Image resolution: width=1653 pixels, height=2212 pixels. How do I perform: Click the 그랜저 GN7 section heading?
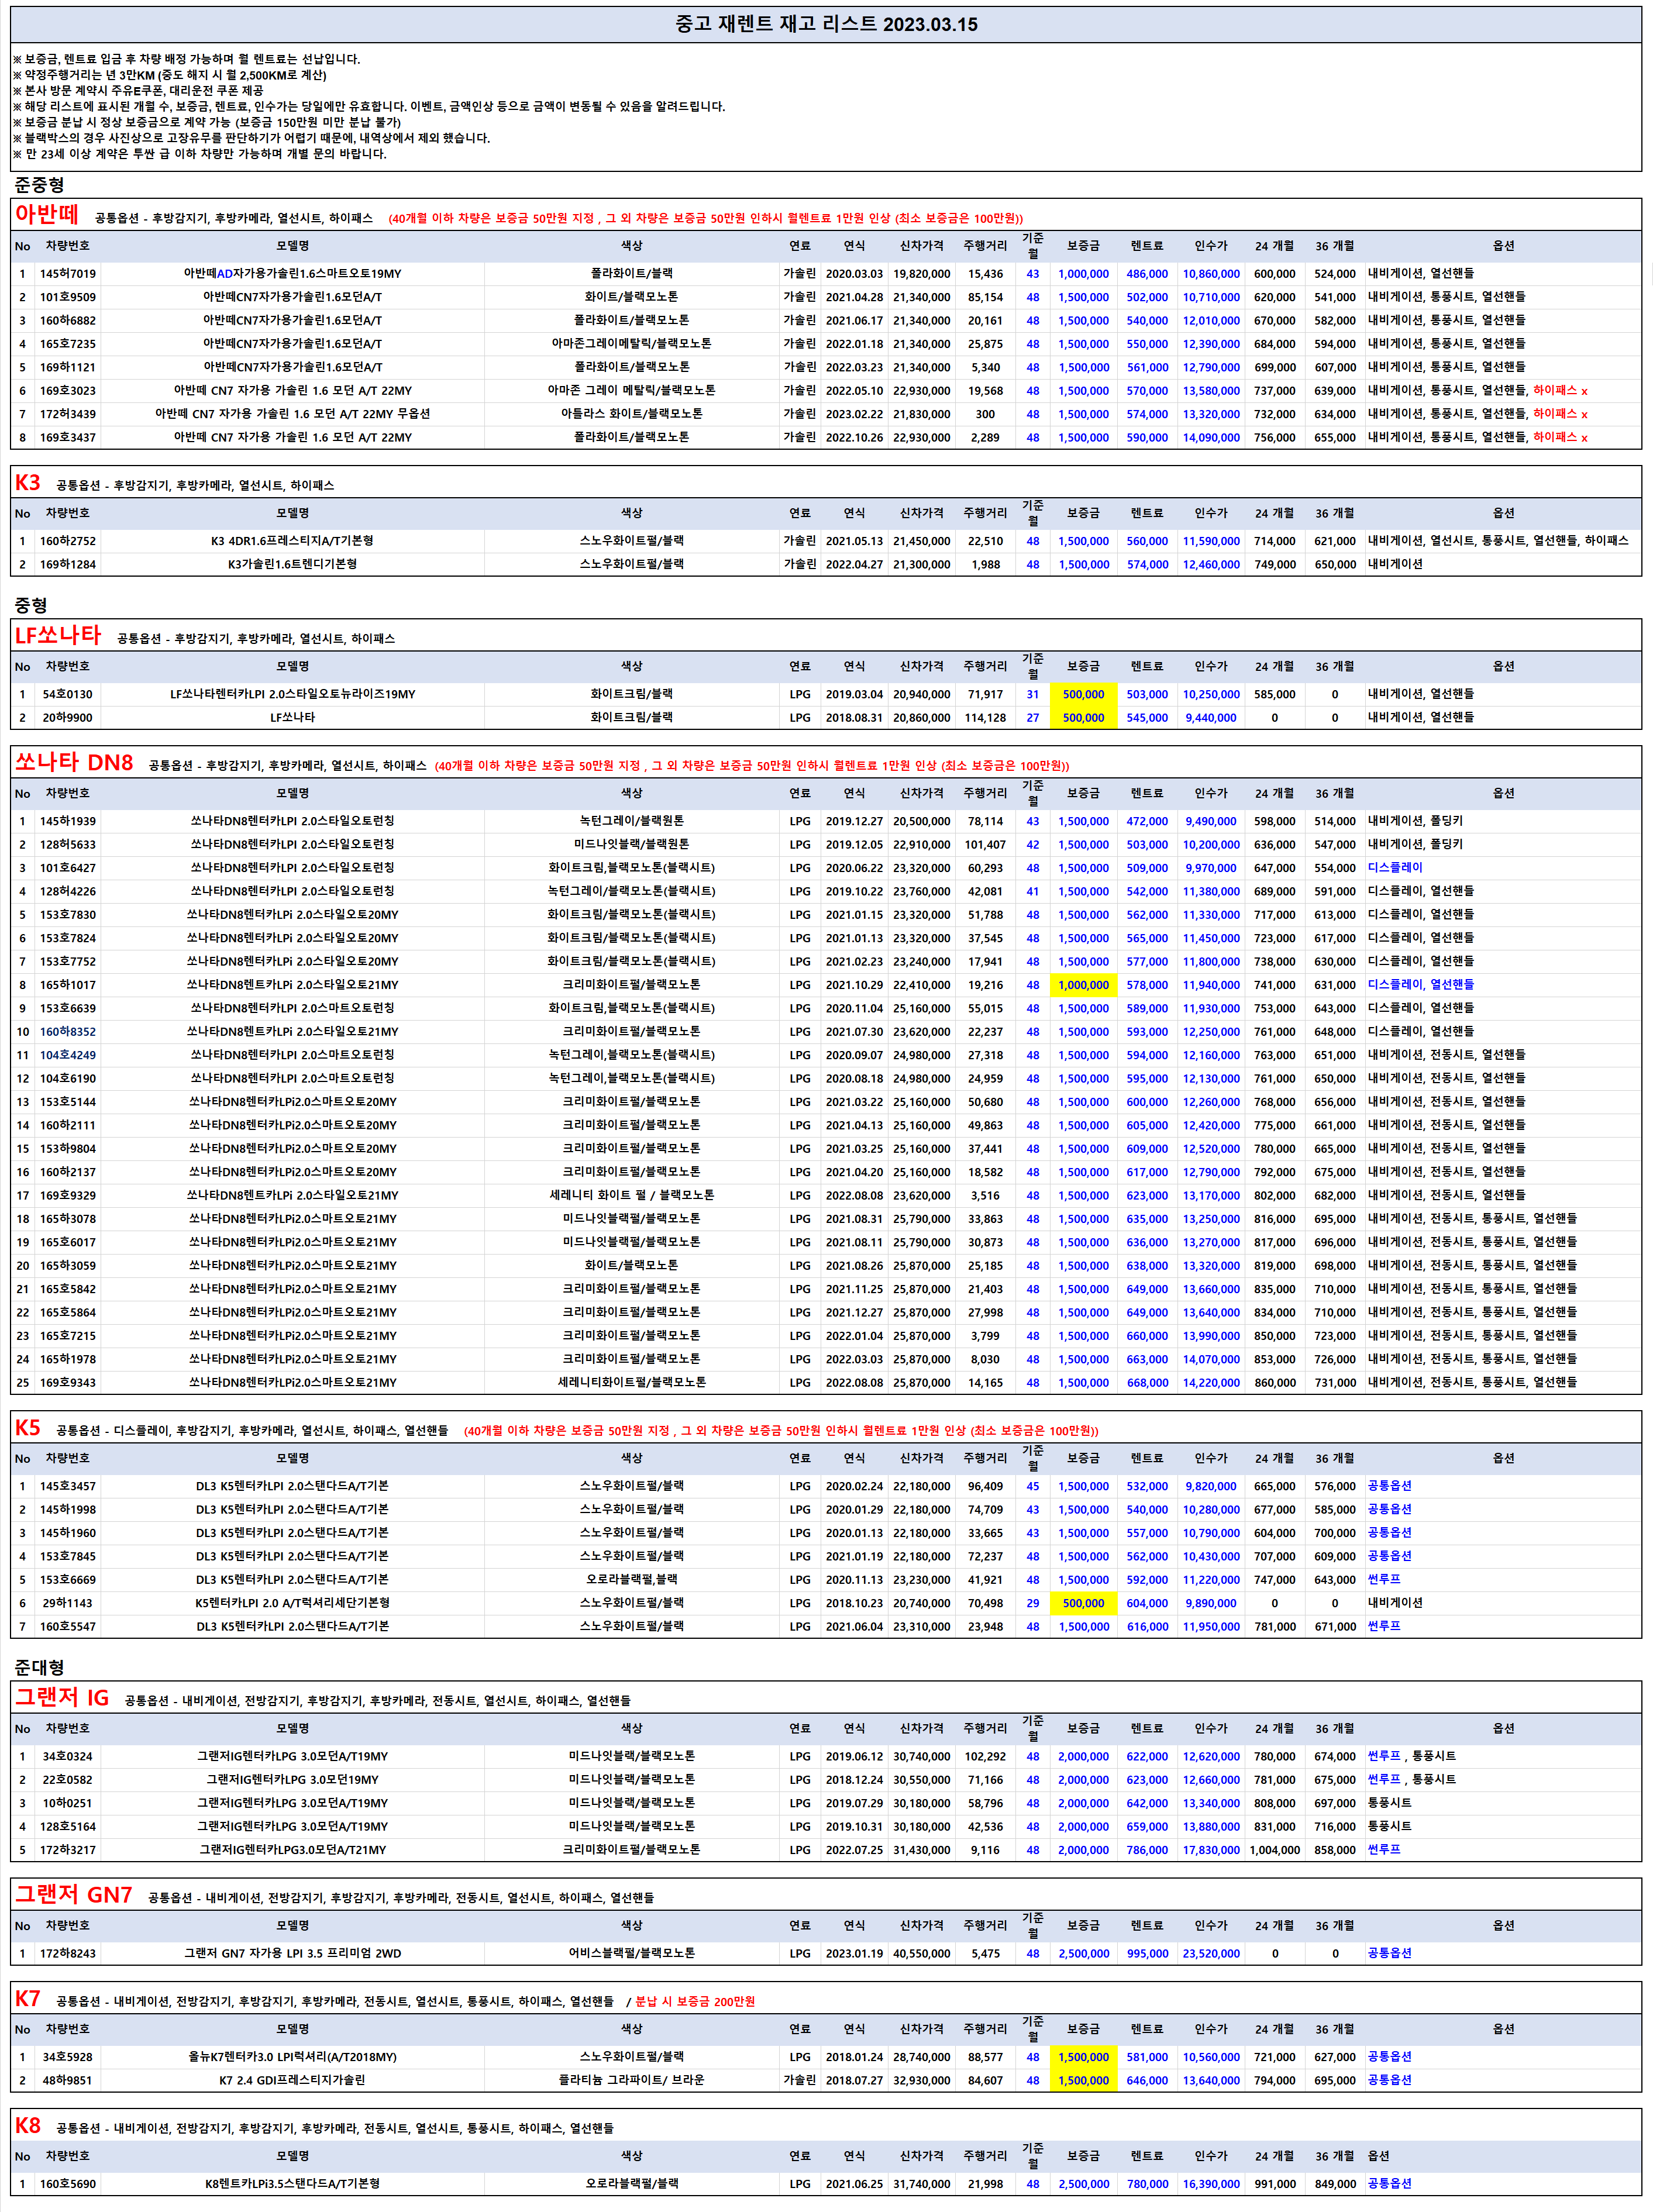74,1895
